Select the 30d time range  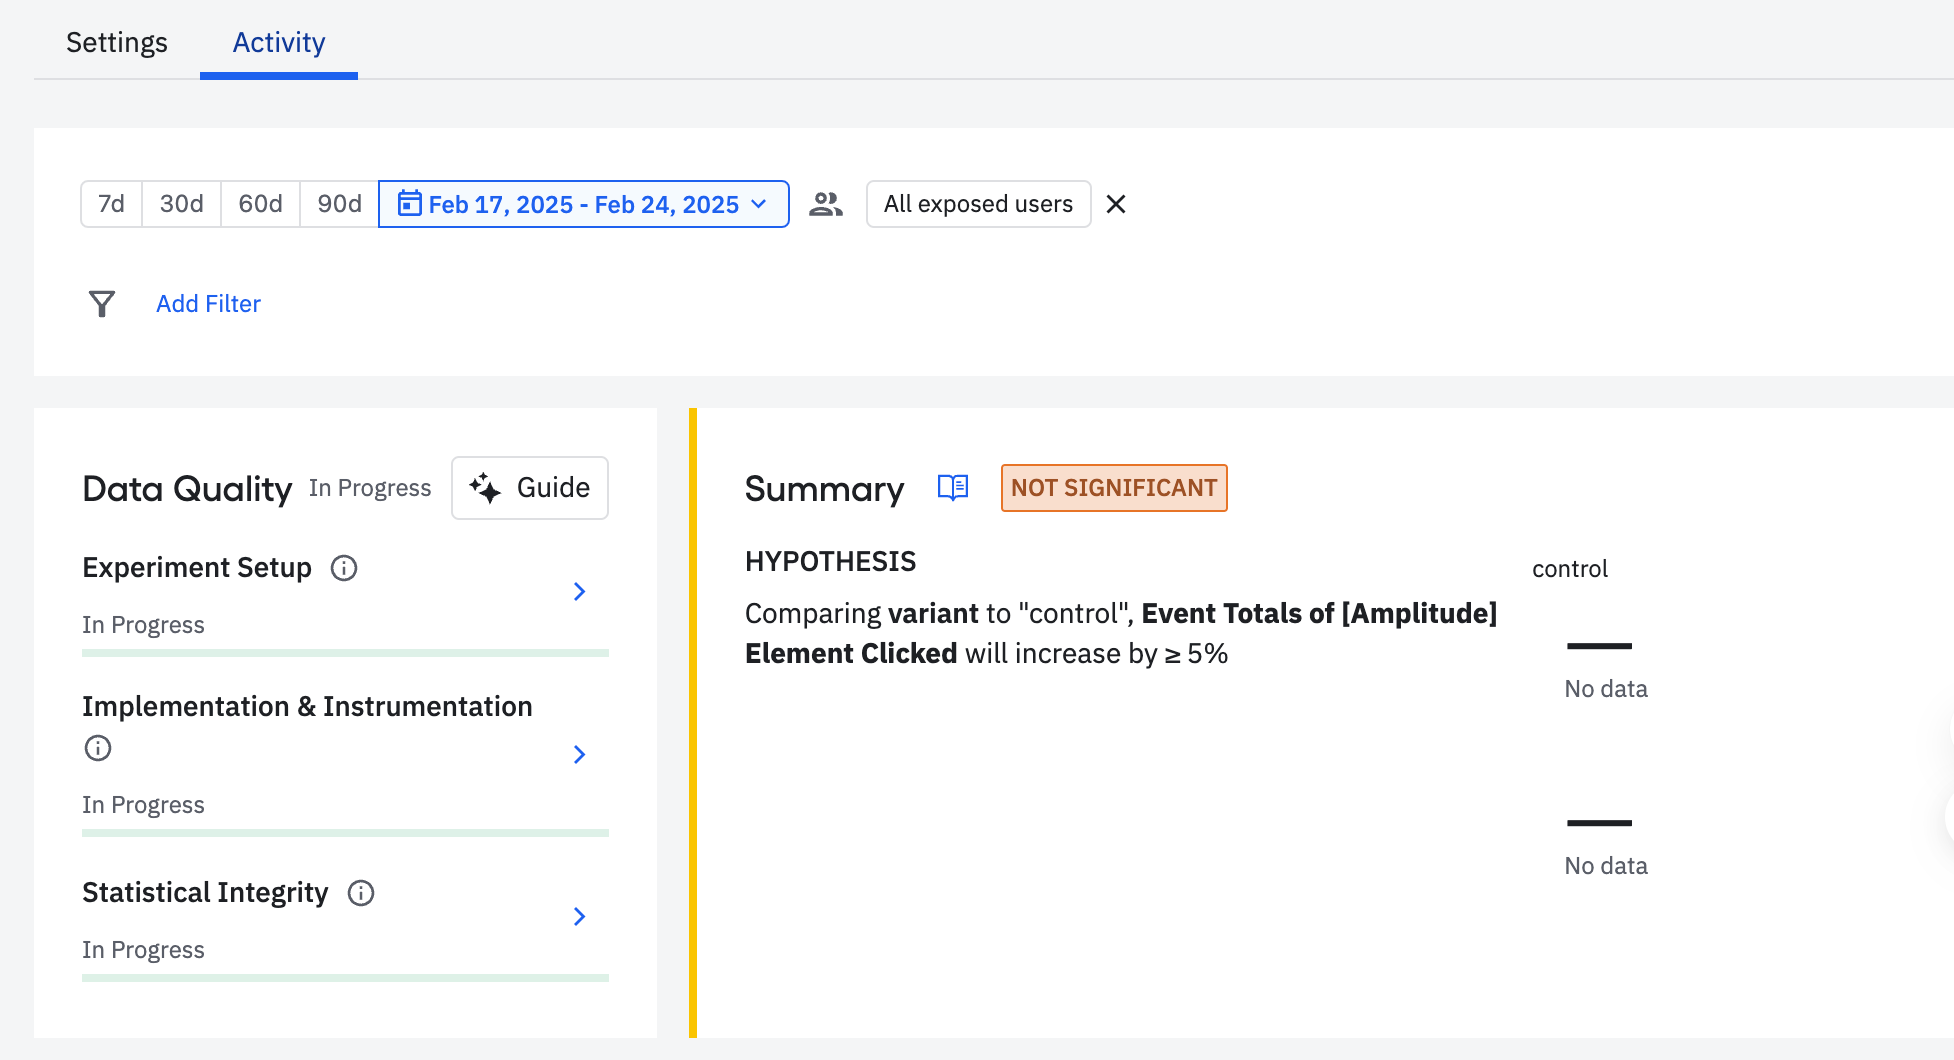coord(181,204)
